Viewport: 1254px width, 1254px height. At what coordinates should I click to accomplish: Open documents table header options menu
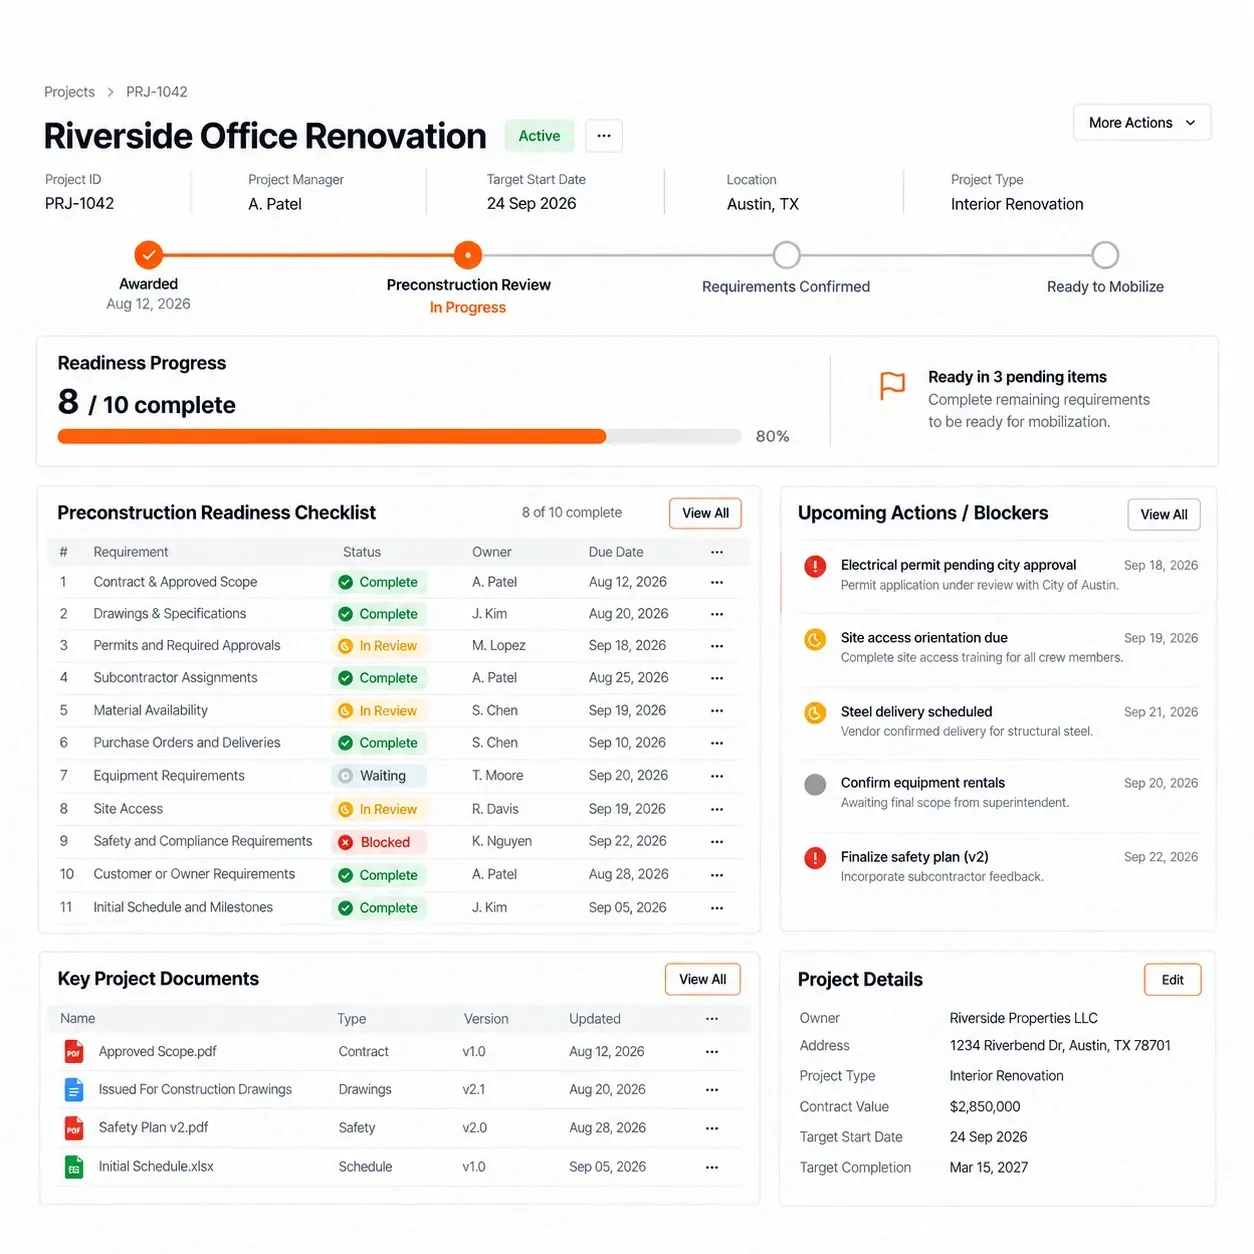click(712, 1019)
